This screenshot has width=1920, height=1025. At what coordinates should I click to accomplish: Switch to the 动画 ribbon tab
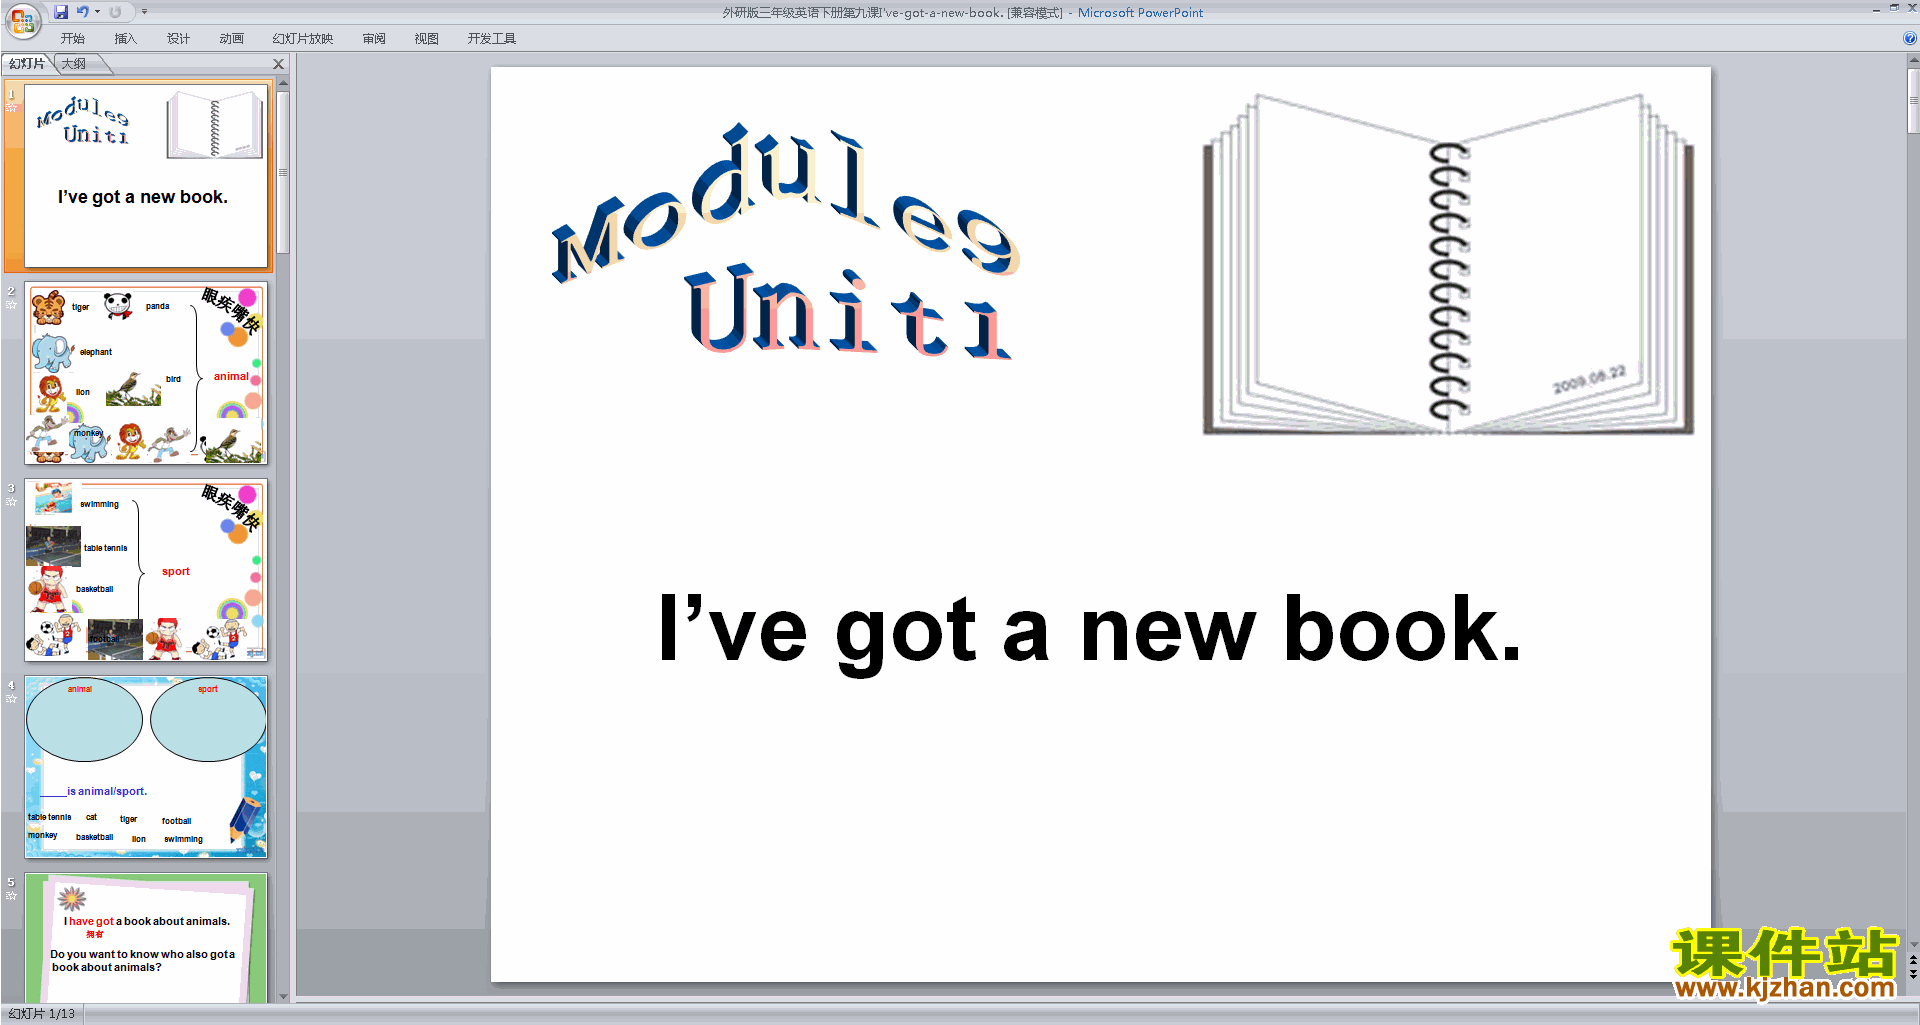231,39
